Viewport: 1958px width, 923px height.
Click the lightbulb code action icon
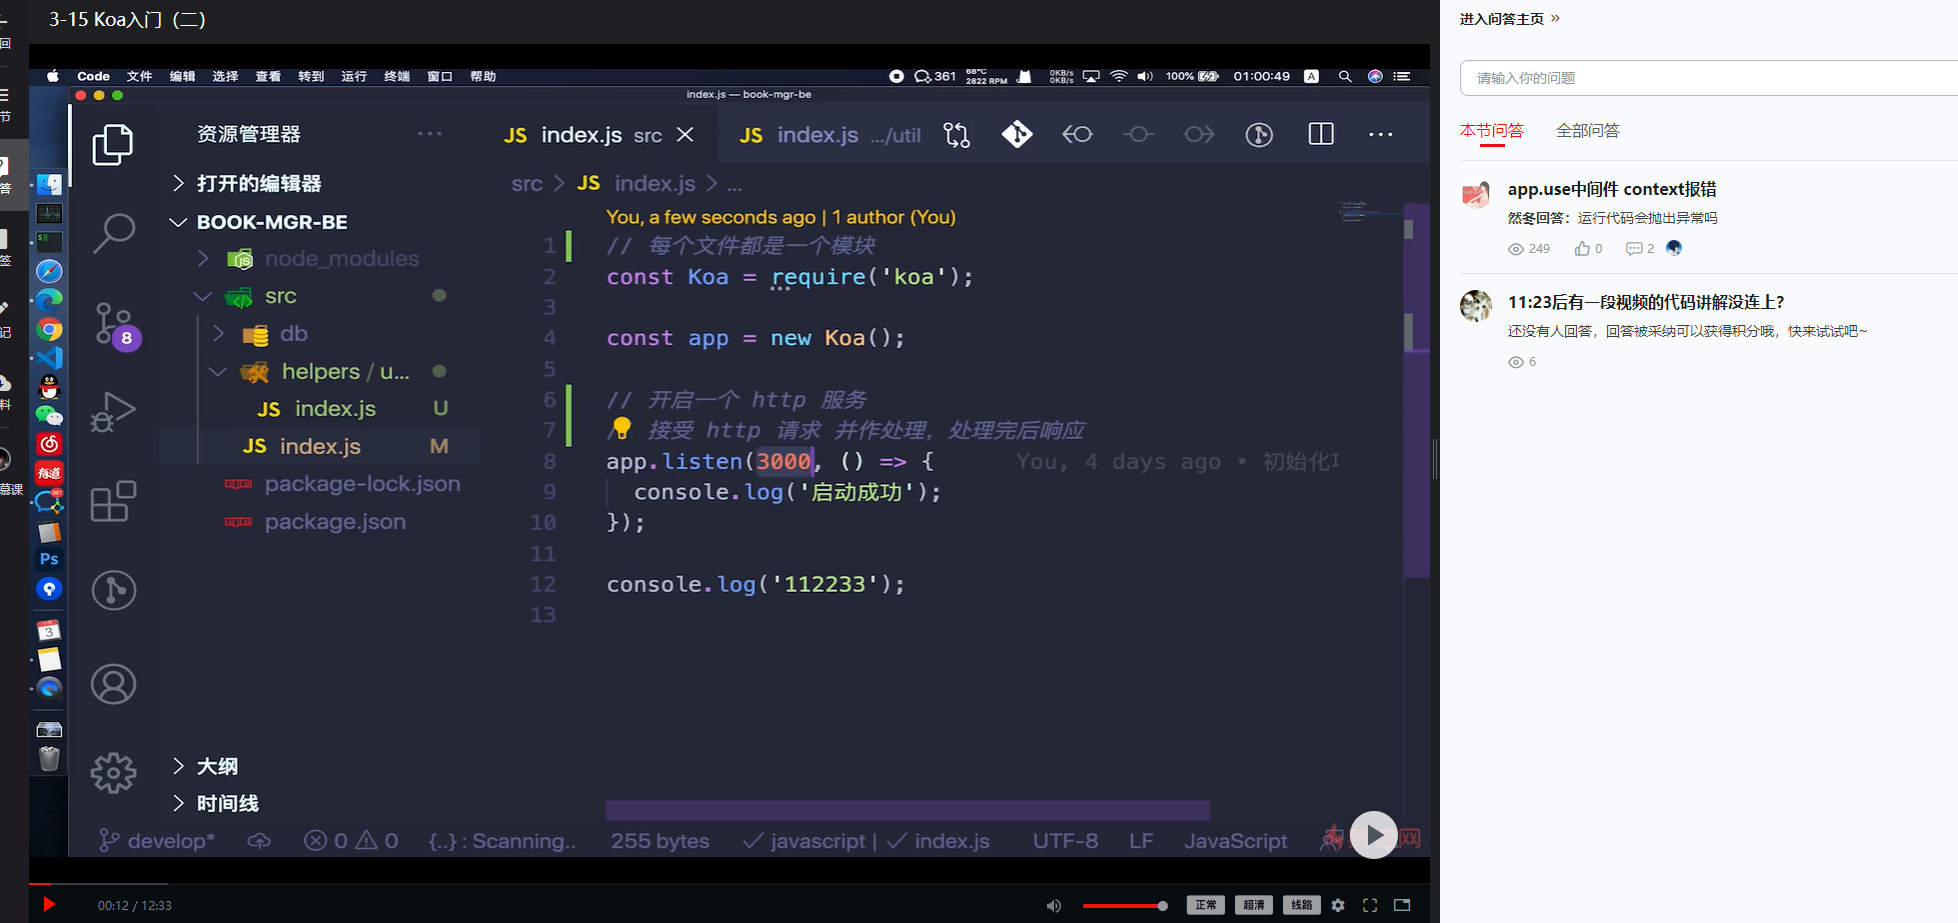[x=621, y=429]
